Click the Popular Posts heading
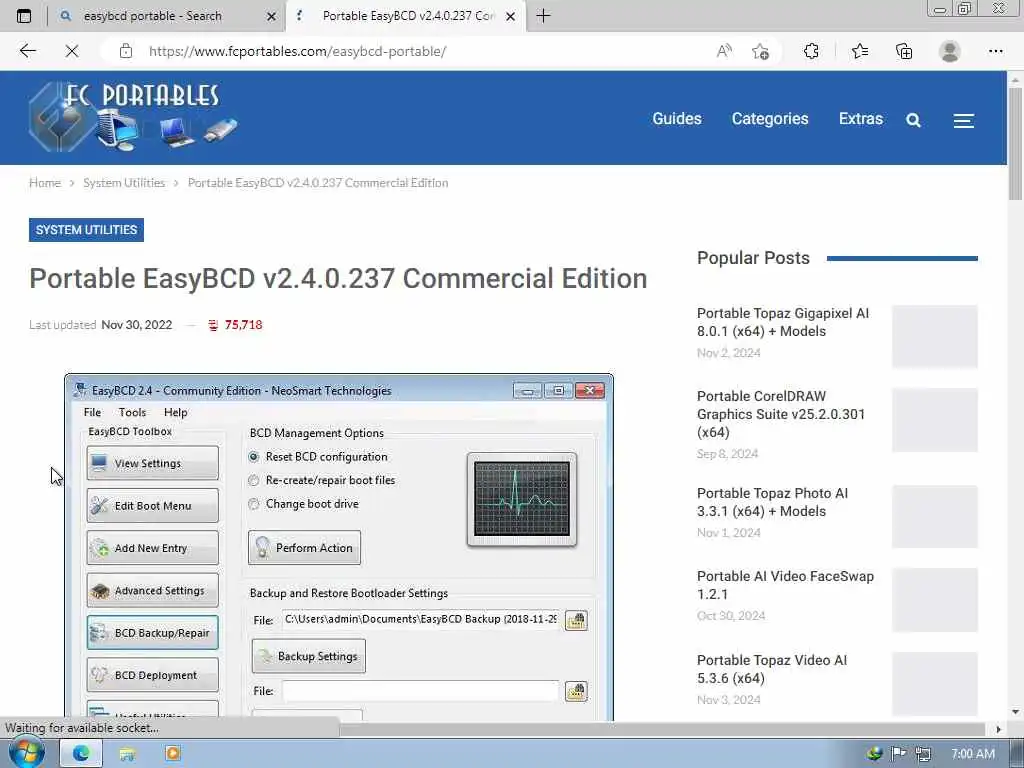Image resolution: width=1024 pixels, height=768 pixels. [753, 258]
